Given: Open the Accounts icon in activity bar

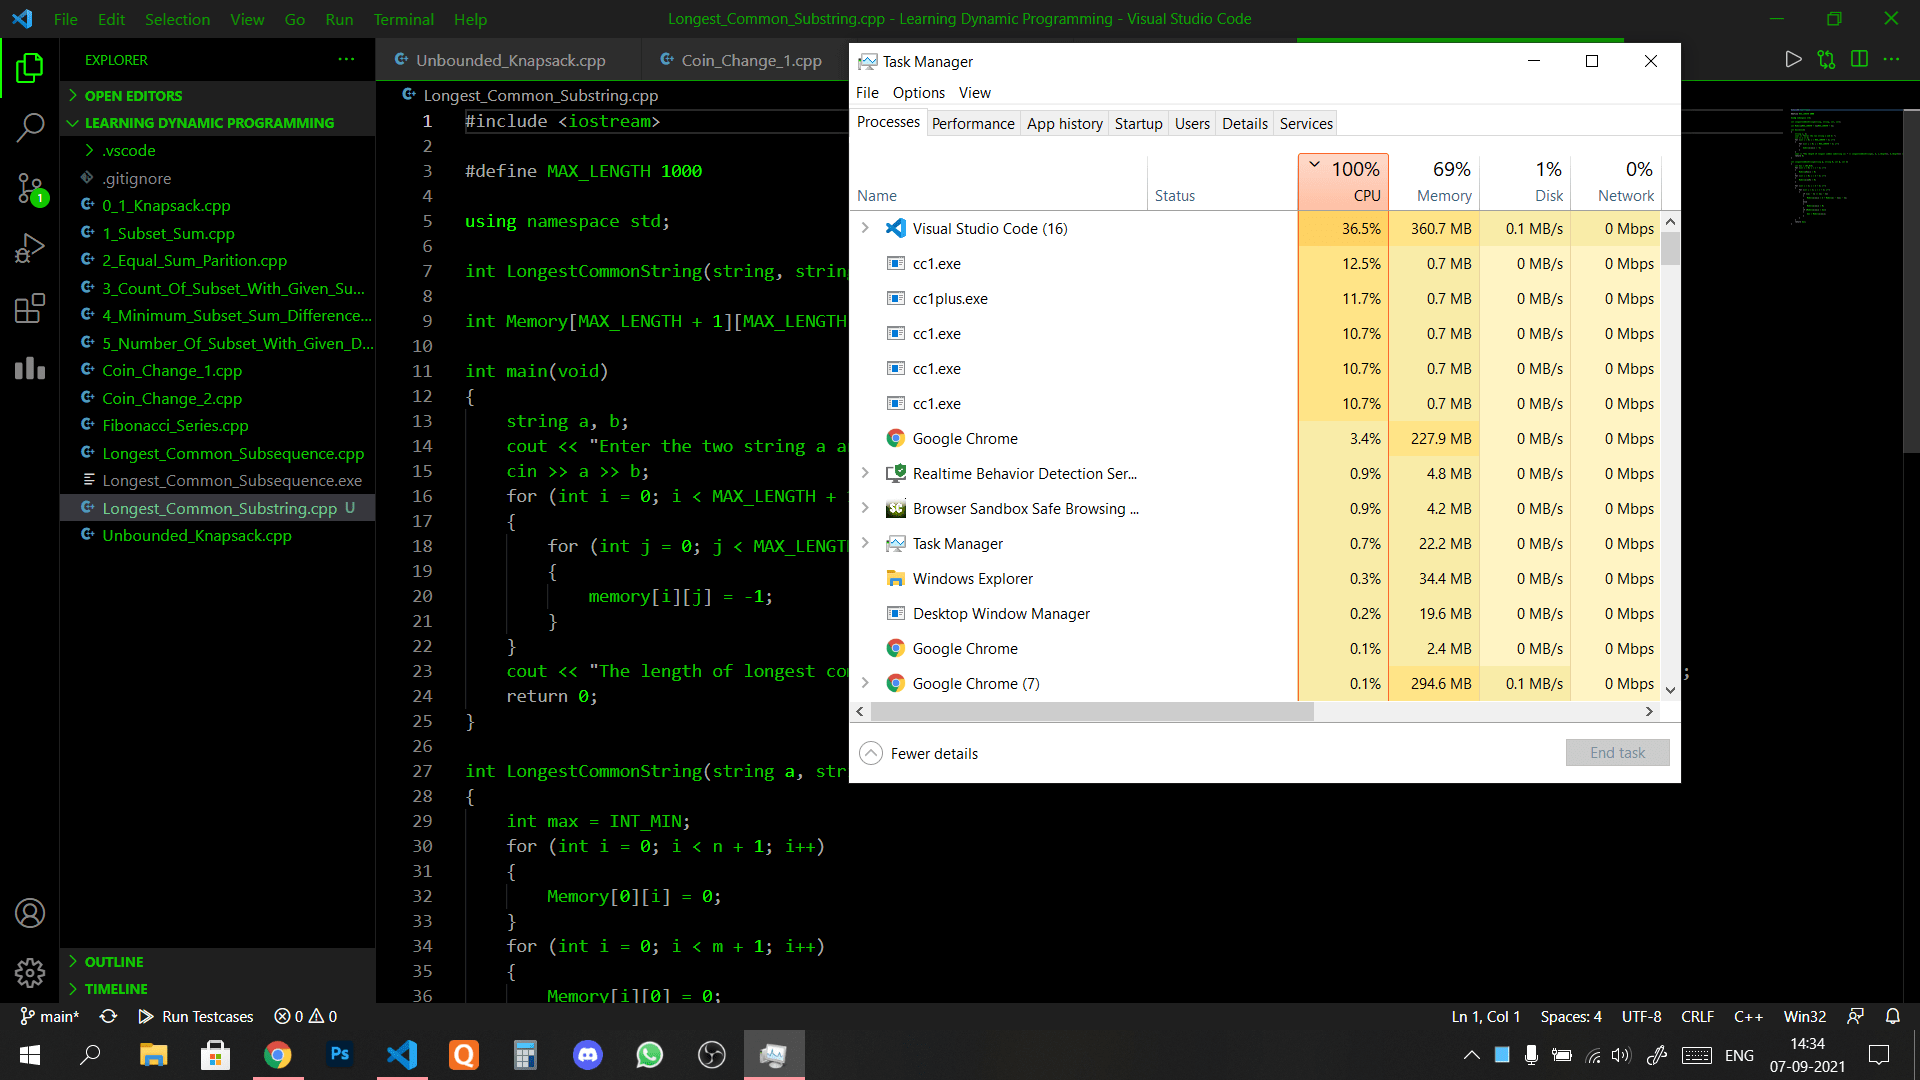Looking at the screenshot, I should [30, 913].
